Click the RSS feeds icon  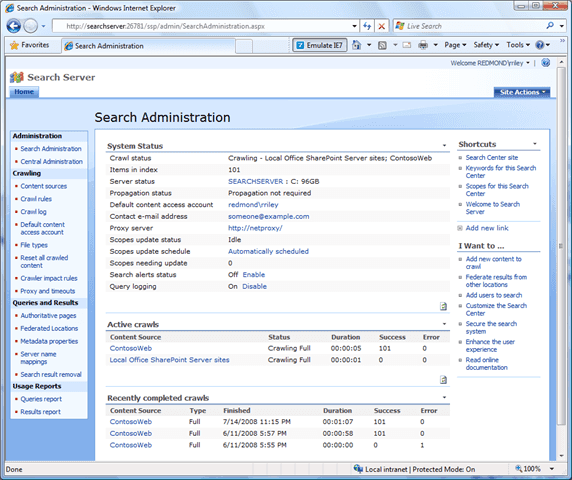coord(382,45)
